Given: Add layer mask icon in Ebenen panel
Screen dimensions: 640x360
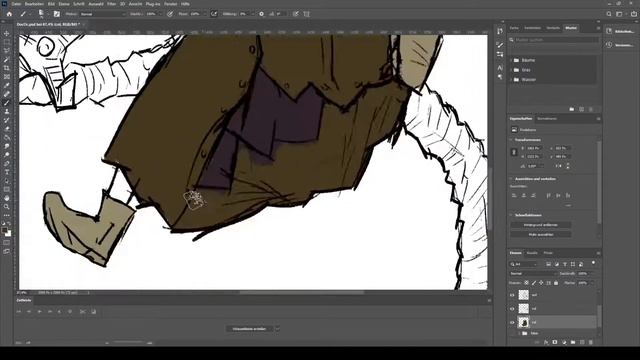Looking at the screenshot, I should 555,342.
